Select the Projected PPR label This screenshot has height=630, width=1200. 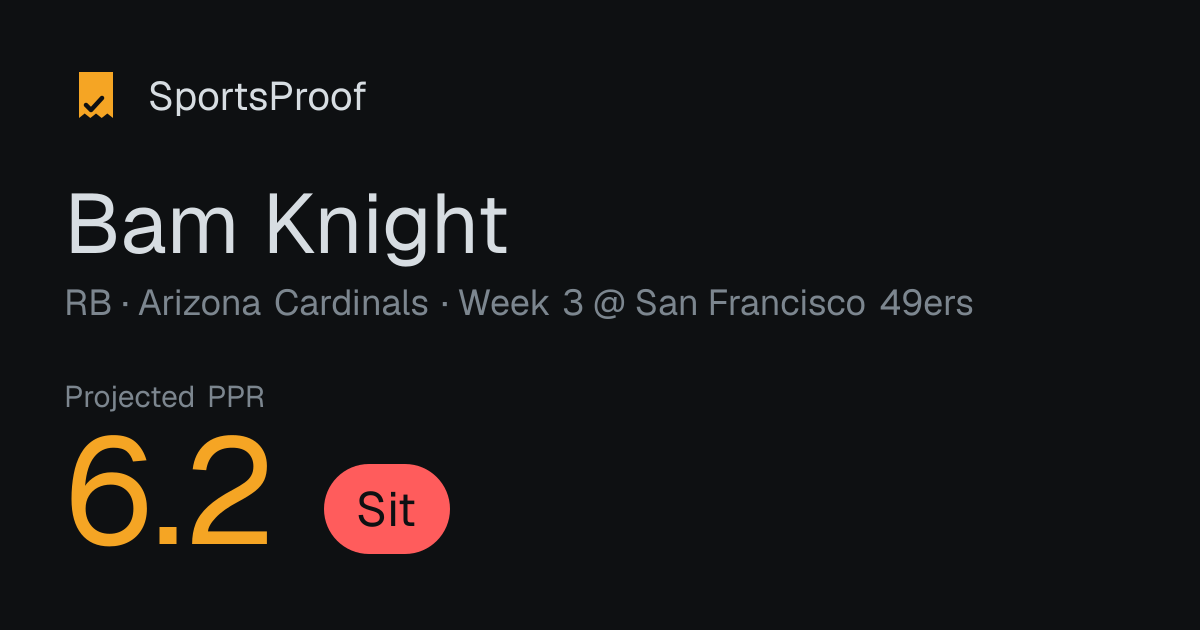pyautogui.click(x=165, y=397)
